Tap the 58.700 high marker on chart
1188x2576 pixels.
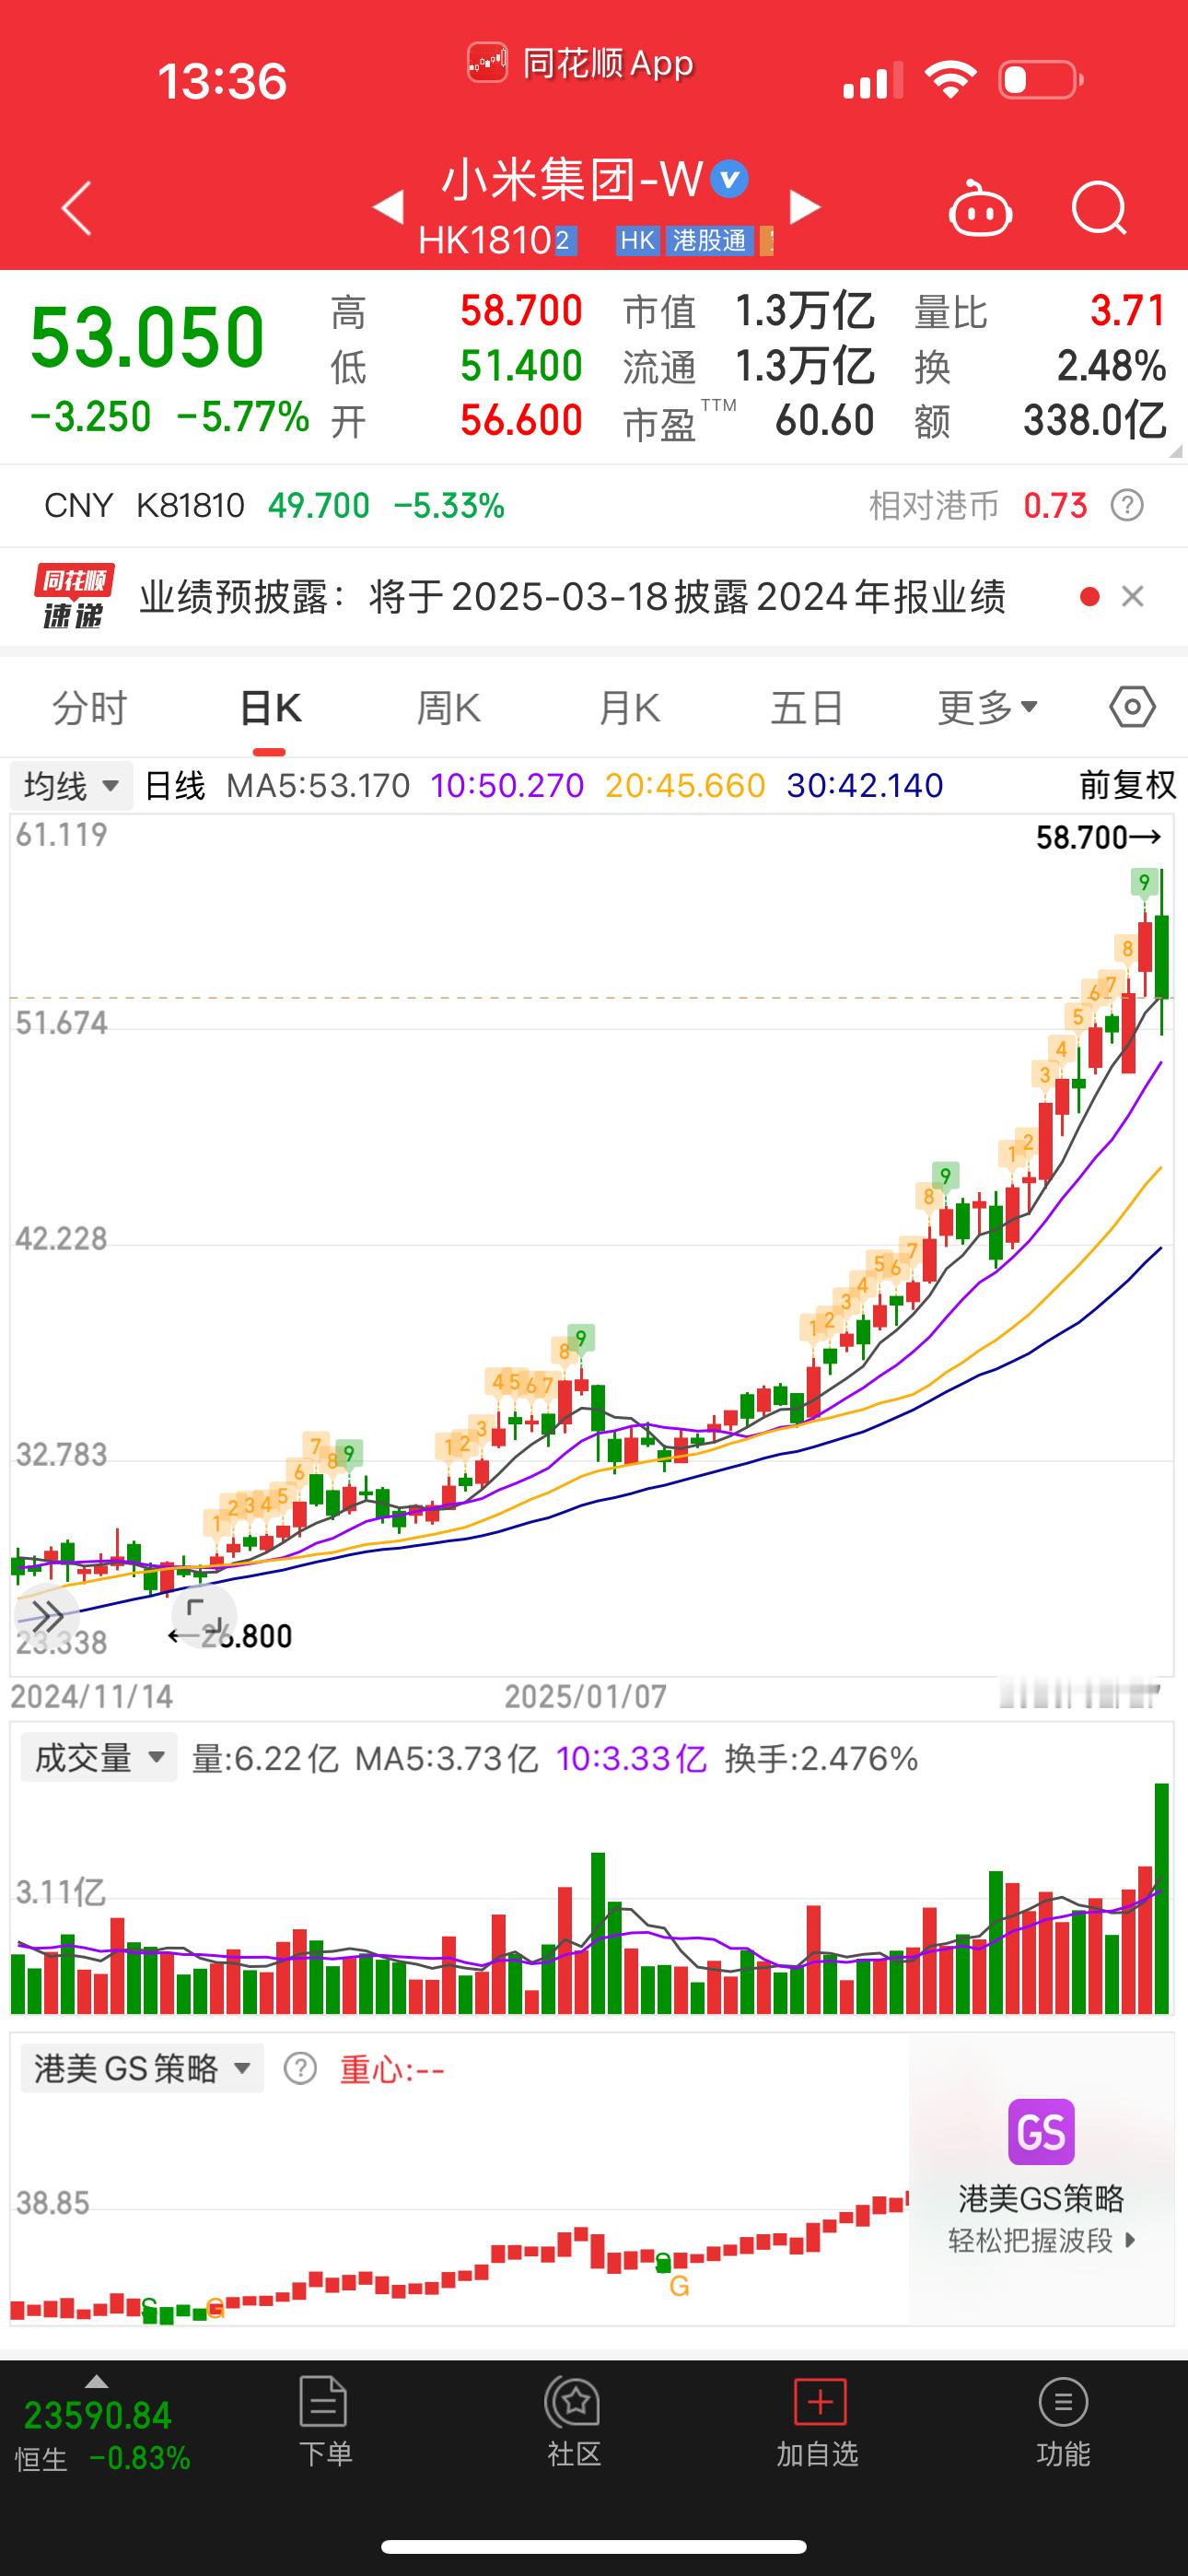[x=1098, y=837]
